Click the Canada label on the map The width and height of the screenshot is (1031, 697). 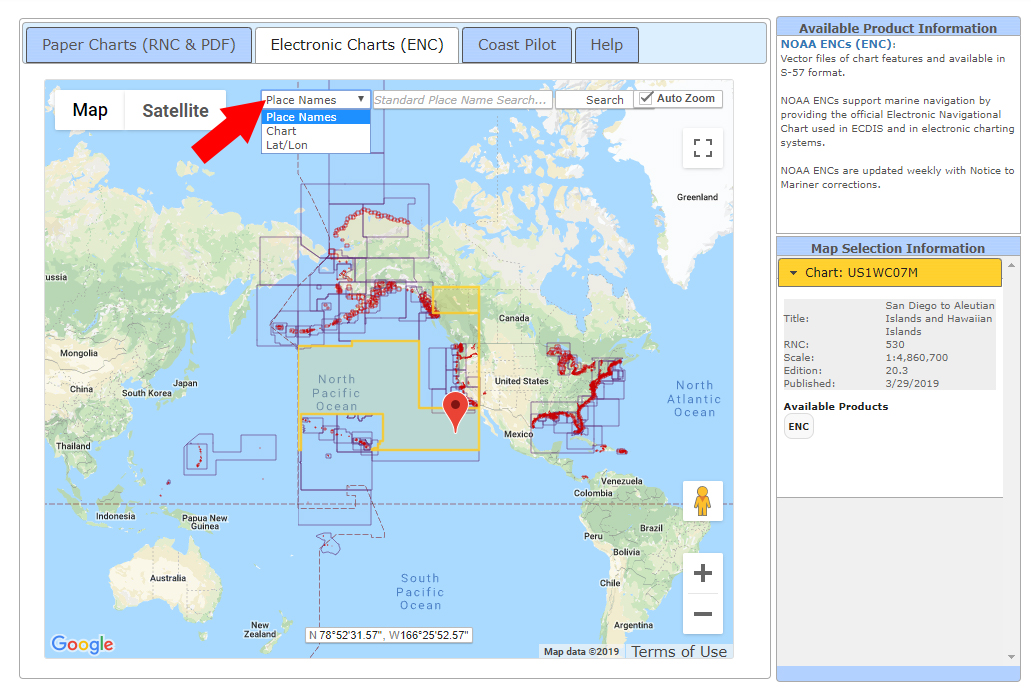(514, 318)
